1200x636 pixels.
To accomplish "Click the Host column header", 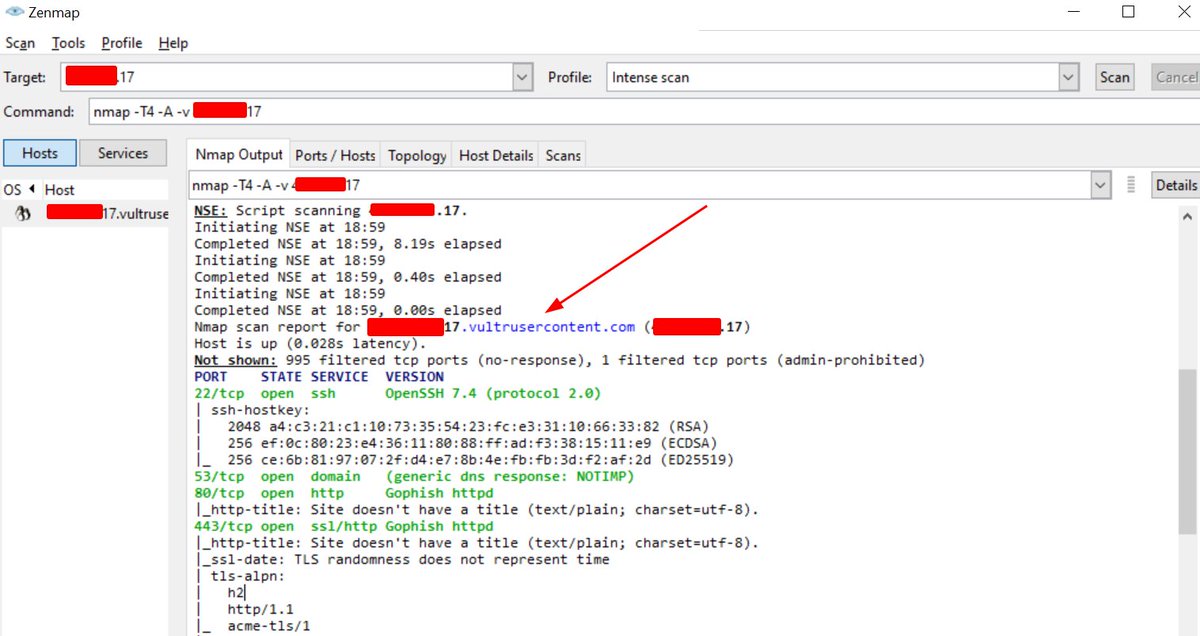I will tap(60, 189).
